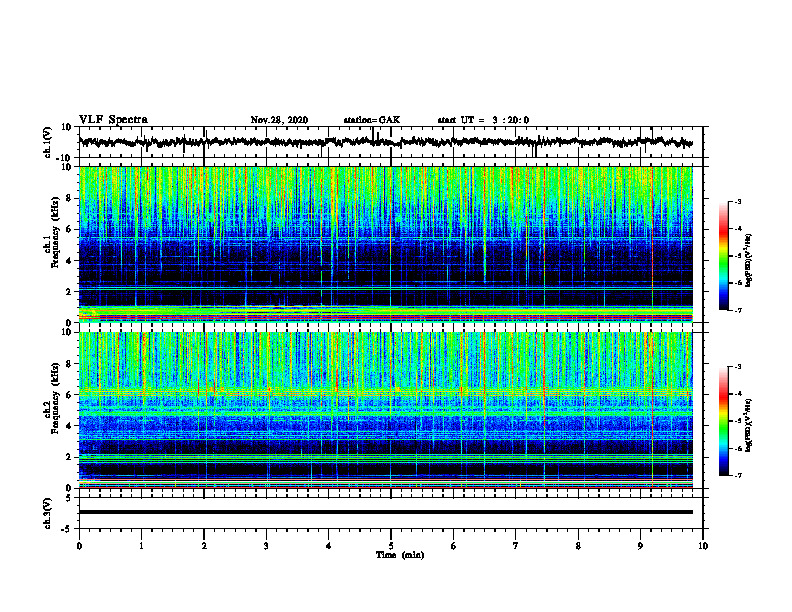The width and height of the screenshot is (792, 612).
Task: Click the '-7' label of the ch.2 color bar
Action: coord(737,475)
